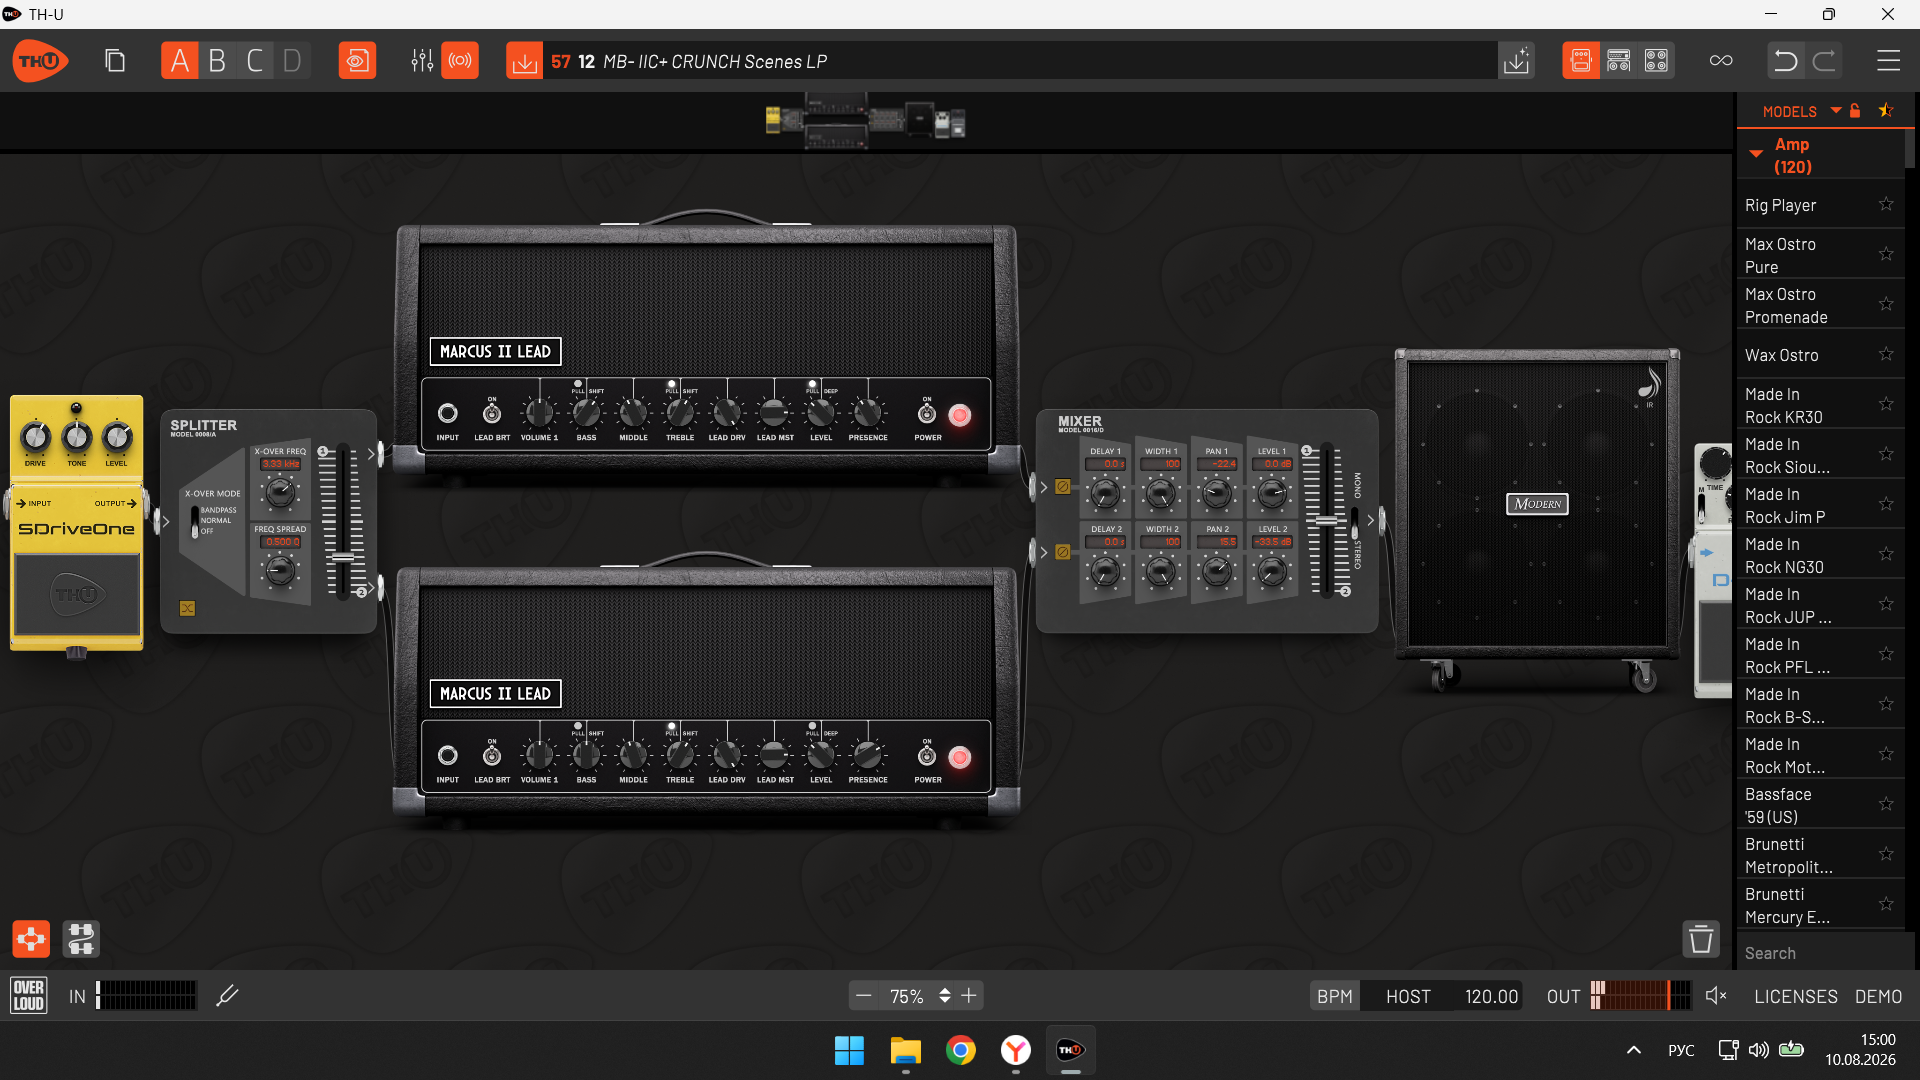
Task: Open the preset viewer eye-page icon
Action: [x=357, y=61]
